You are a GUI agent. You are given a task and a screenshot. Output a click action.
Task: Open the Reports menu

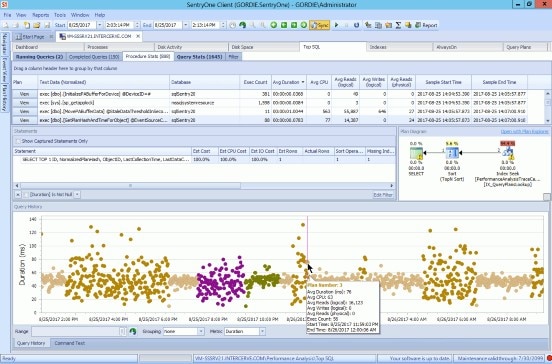(x=40, y=15)
